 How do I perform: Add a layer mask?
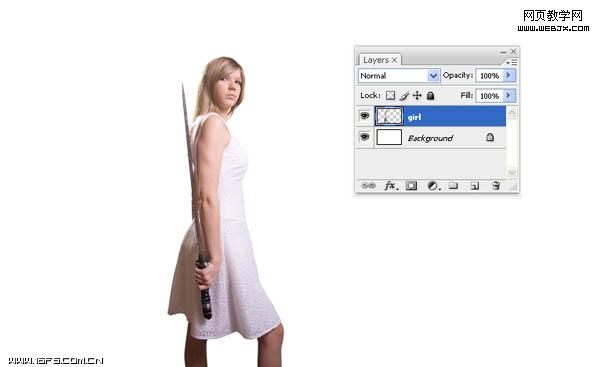point(411,186)
